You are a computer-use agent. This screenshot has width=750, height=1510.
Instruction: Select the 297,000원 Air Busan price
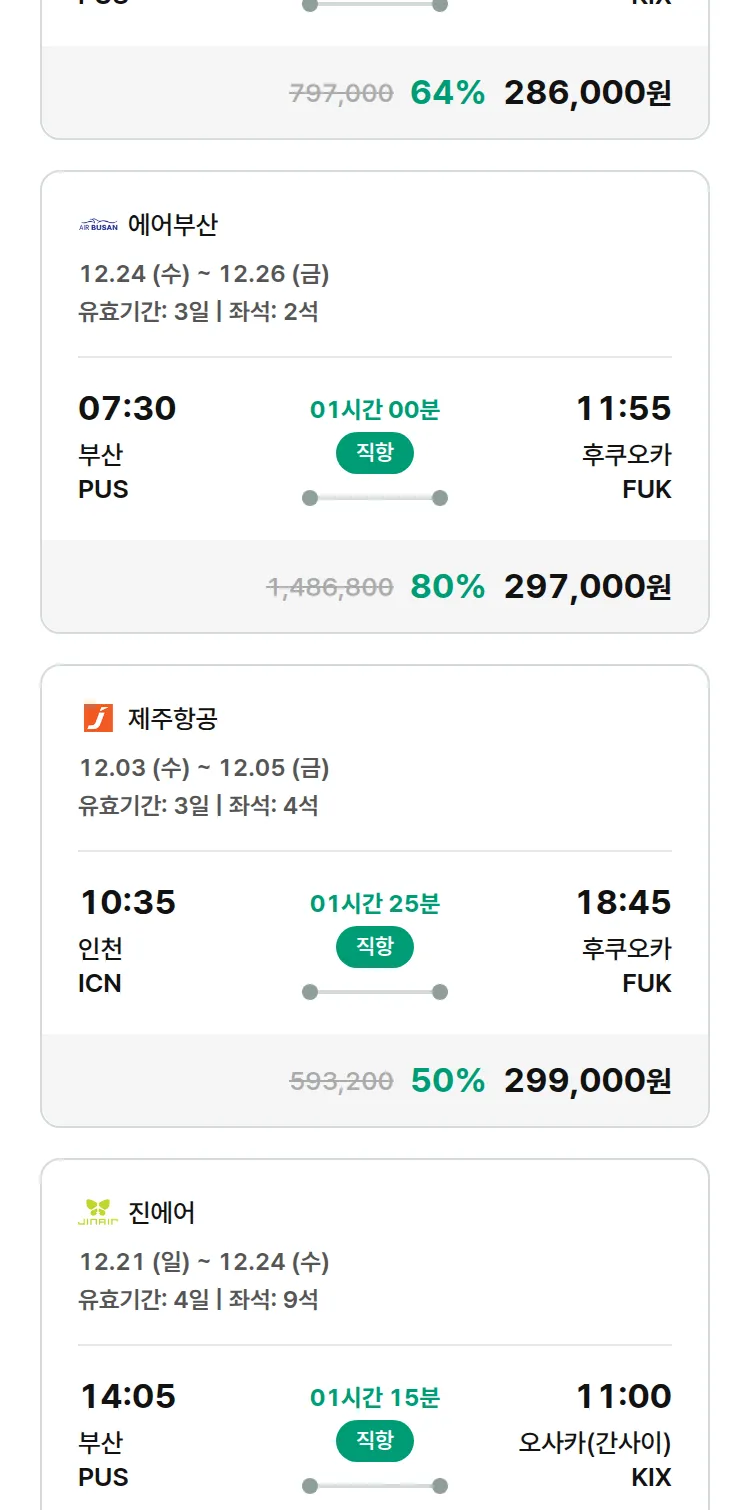point(587,586)
